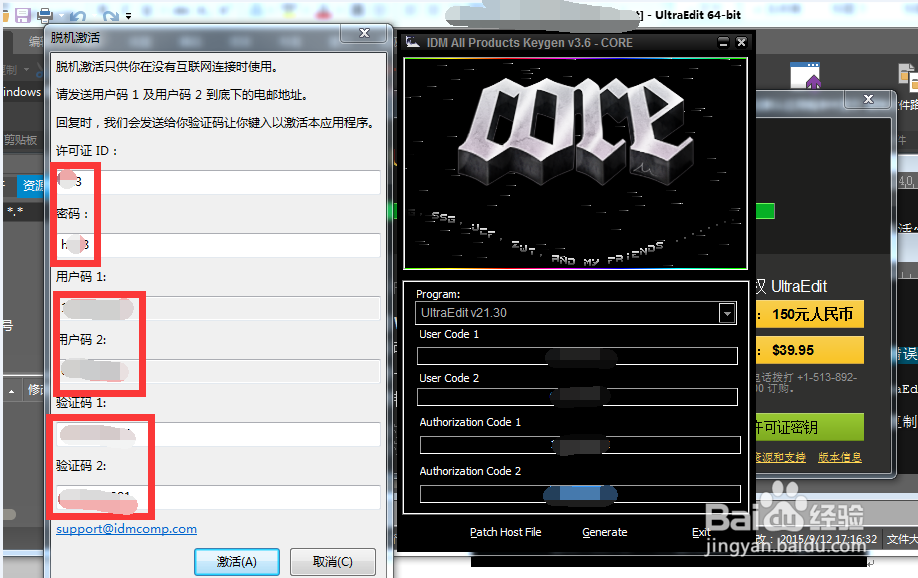The image size is (918, 578).
Task: Click the Print icon in UltraEdit toolbar
Action: pyautogui.click(x=45, y=15)
